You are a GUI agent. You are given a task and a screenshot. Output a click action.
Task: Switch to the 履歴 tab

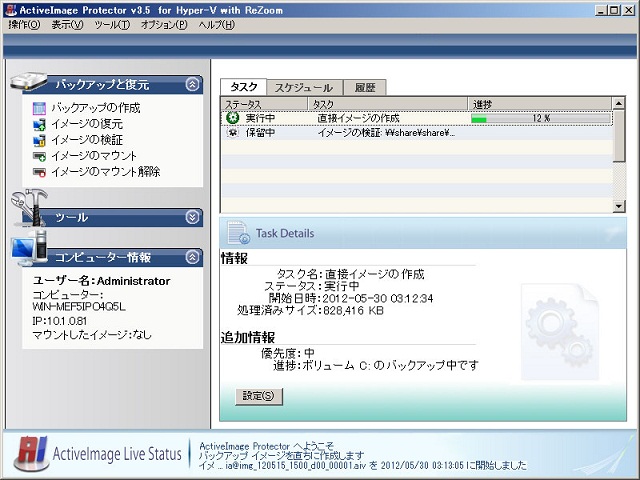pyautogui.click(x=364, y=87)
